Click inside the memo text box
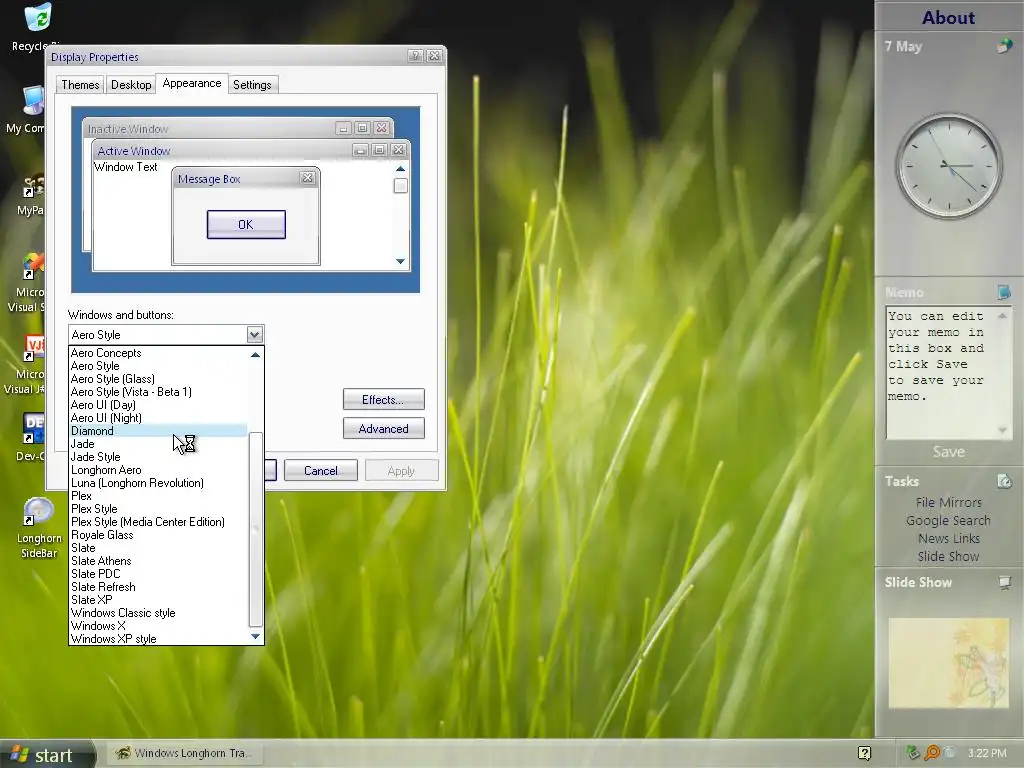The height and width of the screenshot is (768, 1024). point(940,372)
